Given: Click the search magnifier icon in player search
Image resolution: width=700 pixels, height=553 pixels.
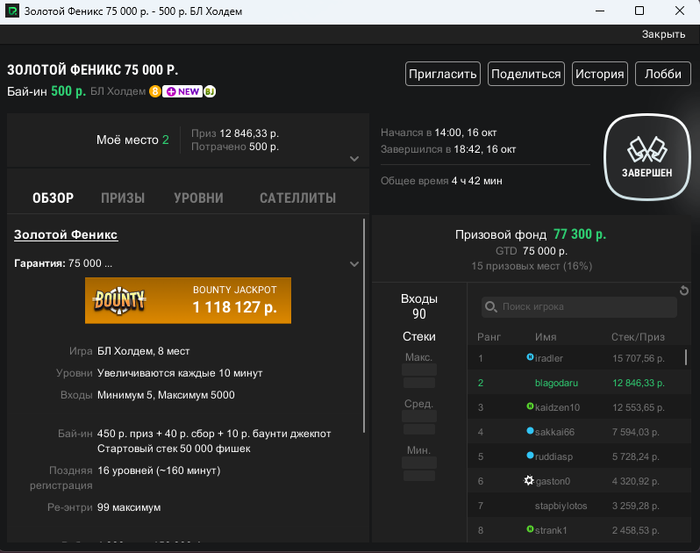Looking at the screenshot, I should [491, 307].
